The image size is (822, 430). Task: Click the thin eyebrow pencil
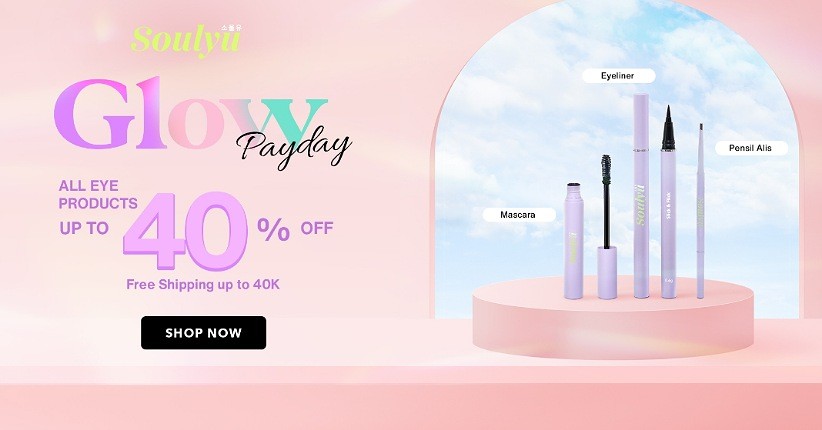pyautogui.click(x=700, y=211)
